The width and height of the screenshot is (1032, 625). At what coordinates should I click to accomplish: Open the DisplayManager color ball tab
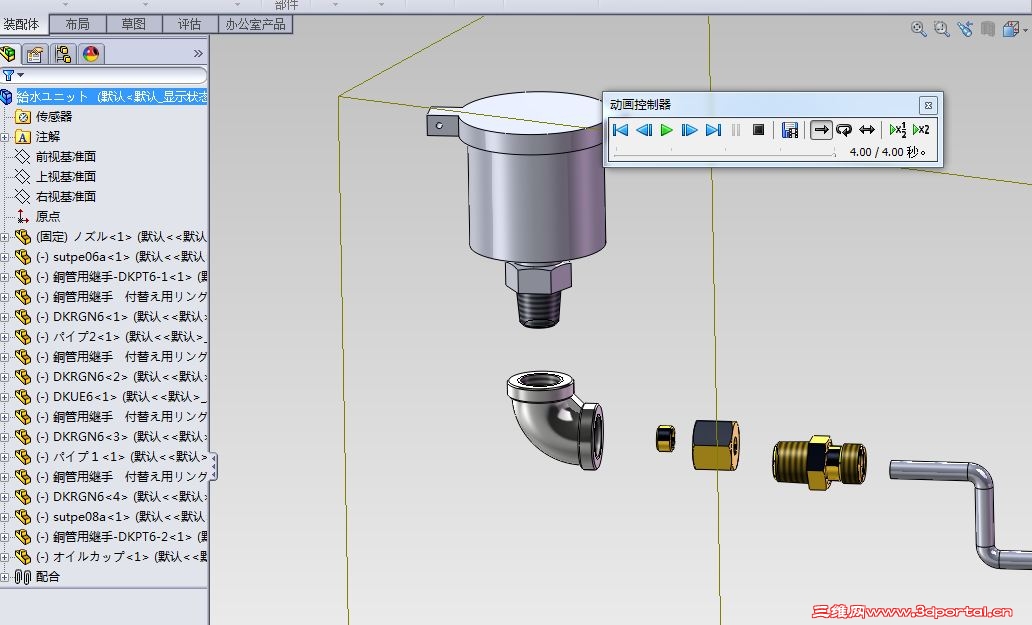[91, 54]
